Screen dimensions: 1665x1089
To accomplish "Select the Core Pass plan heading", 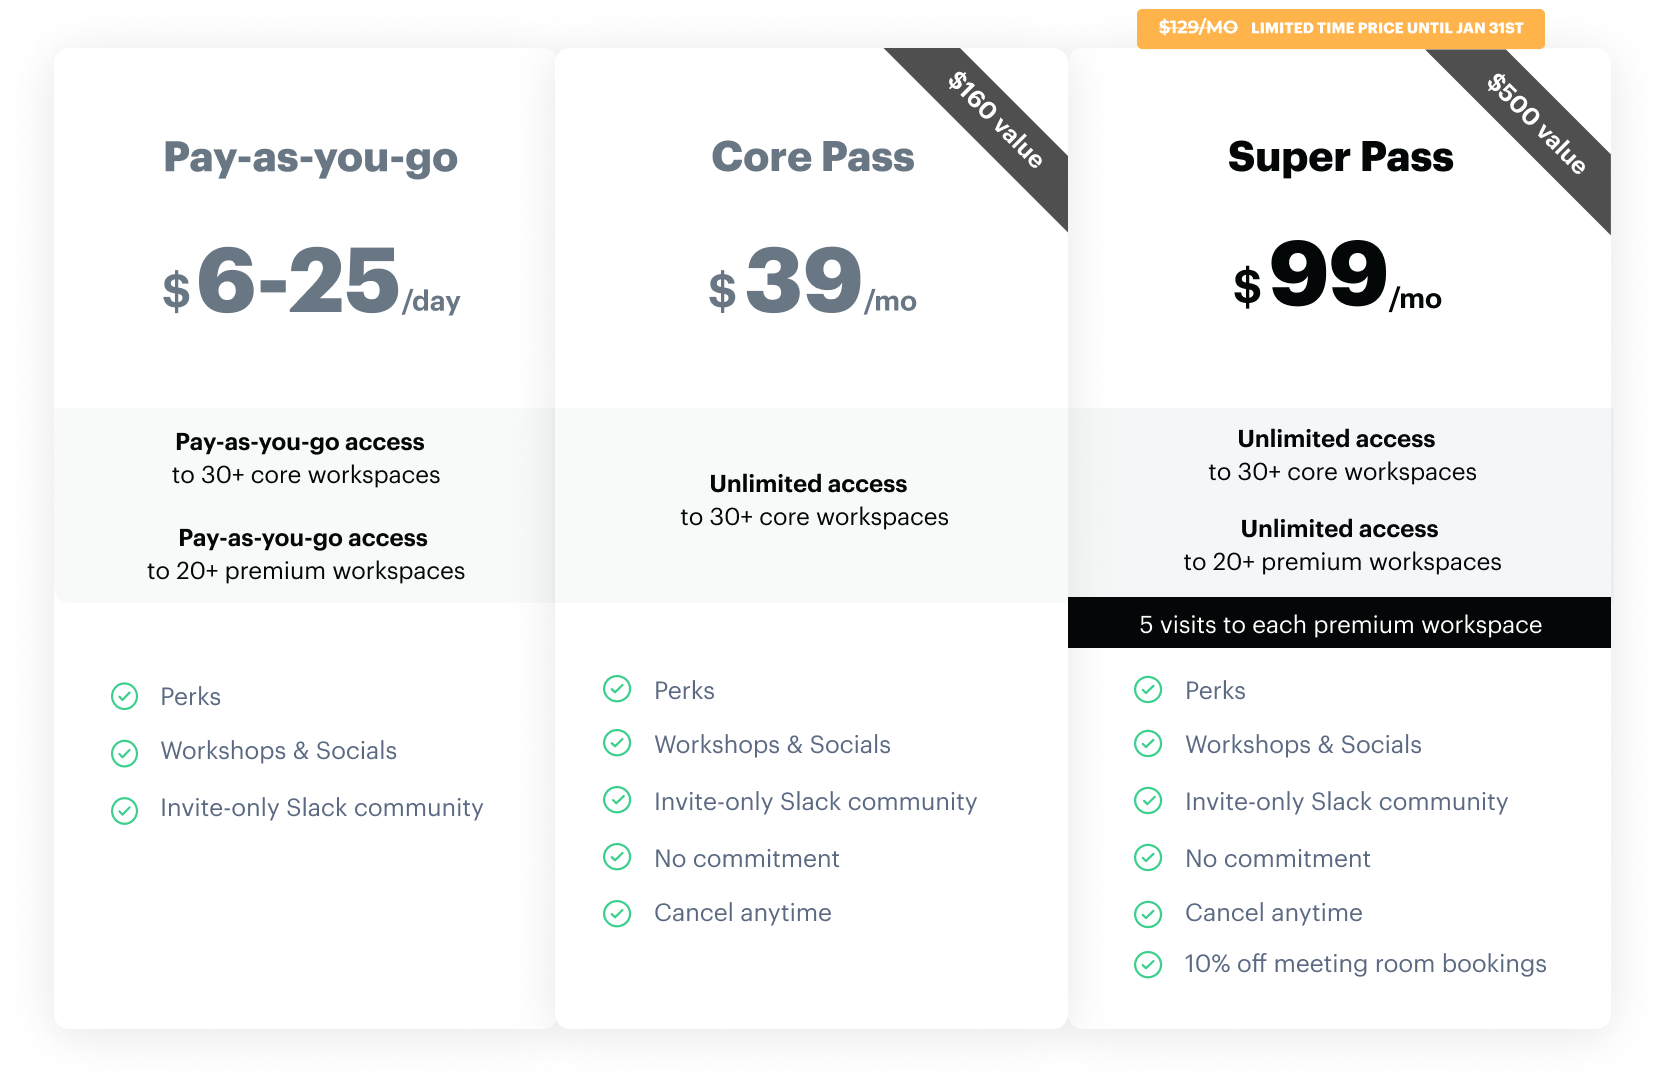I will pyautogui.click(x=813, y=157).
